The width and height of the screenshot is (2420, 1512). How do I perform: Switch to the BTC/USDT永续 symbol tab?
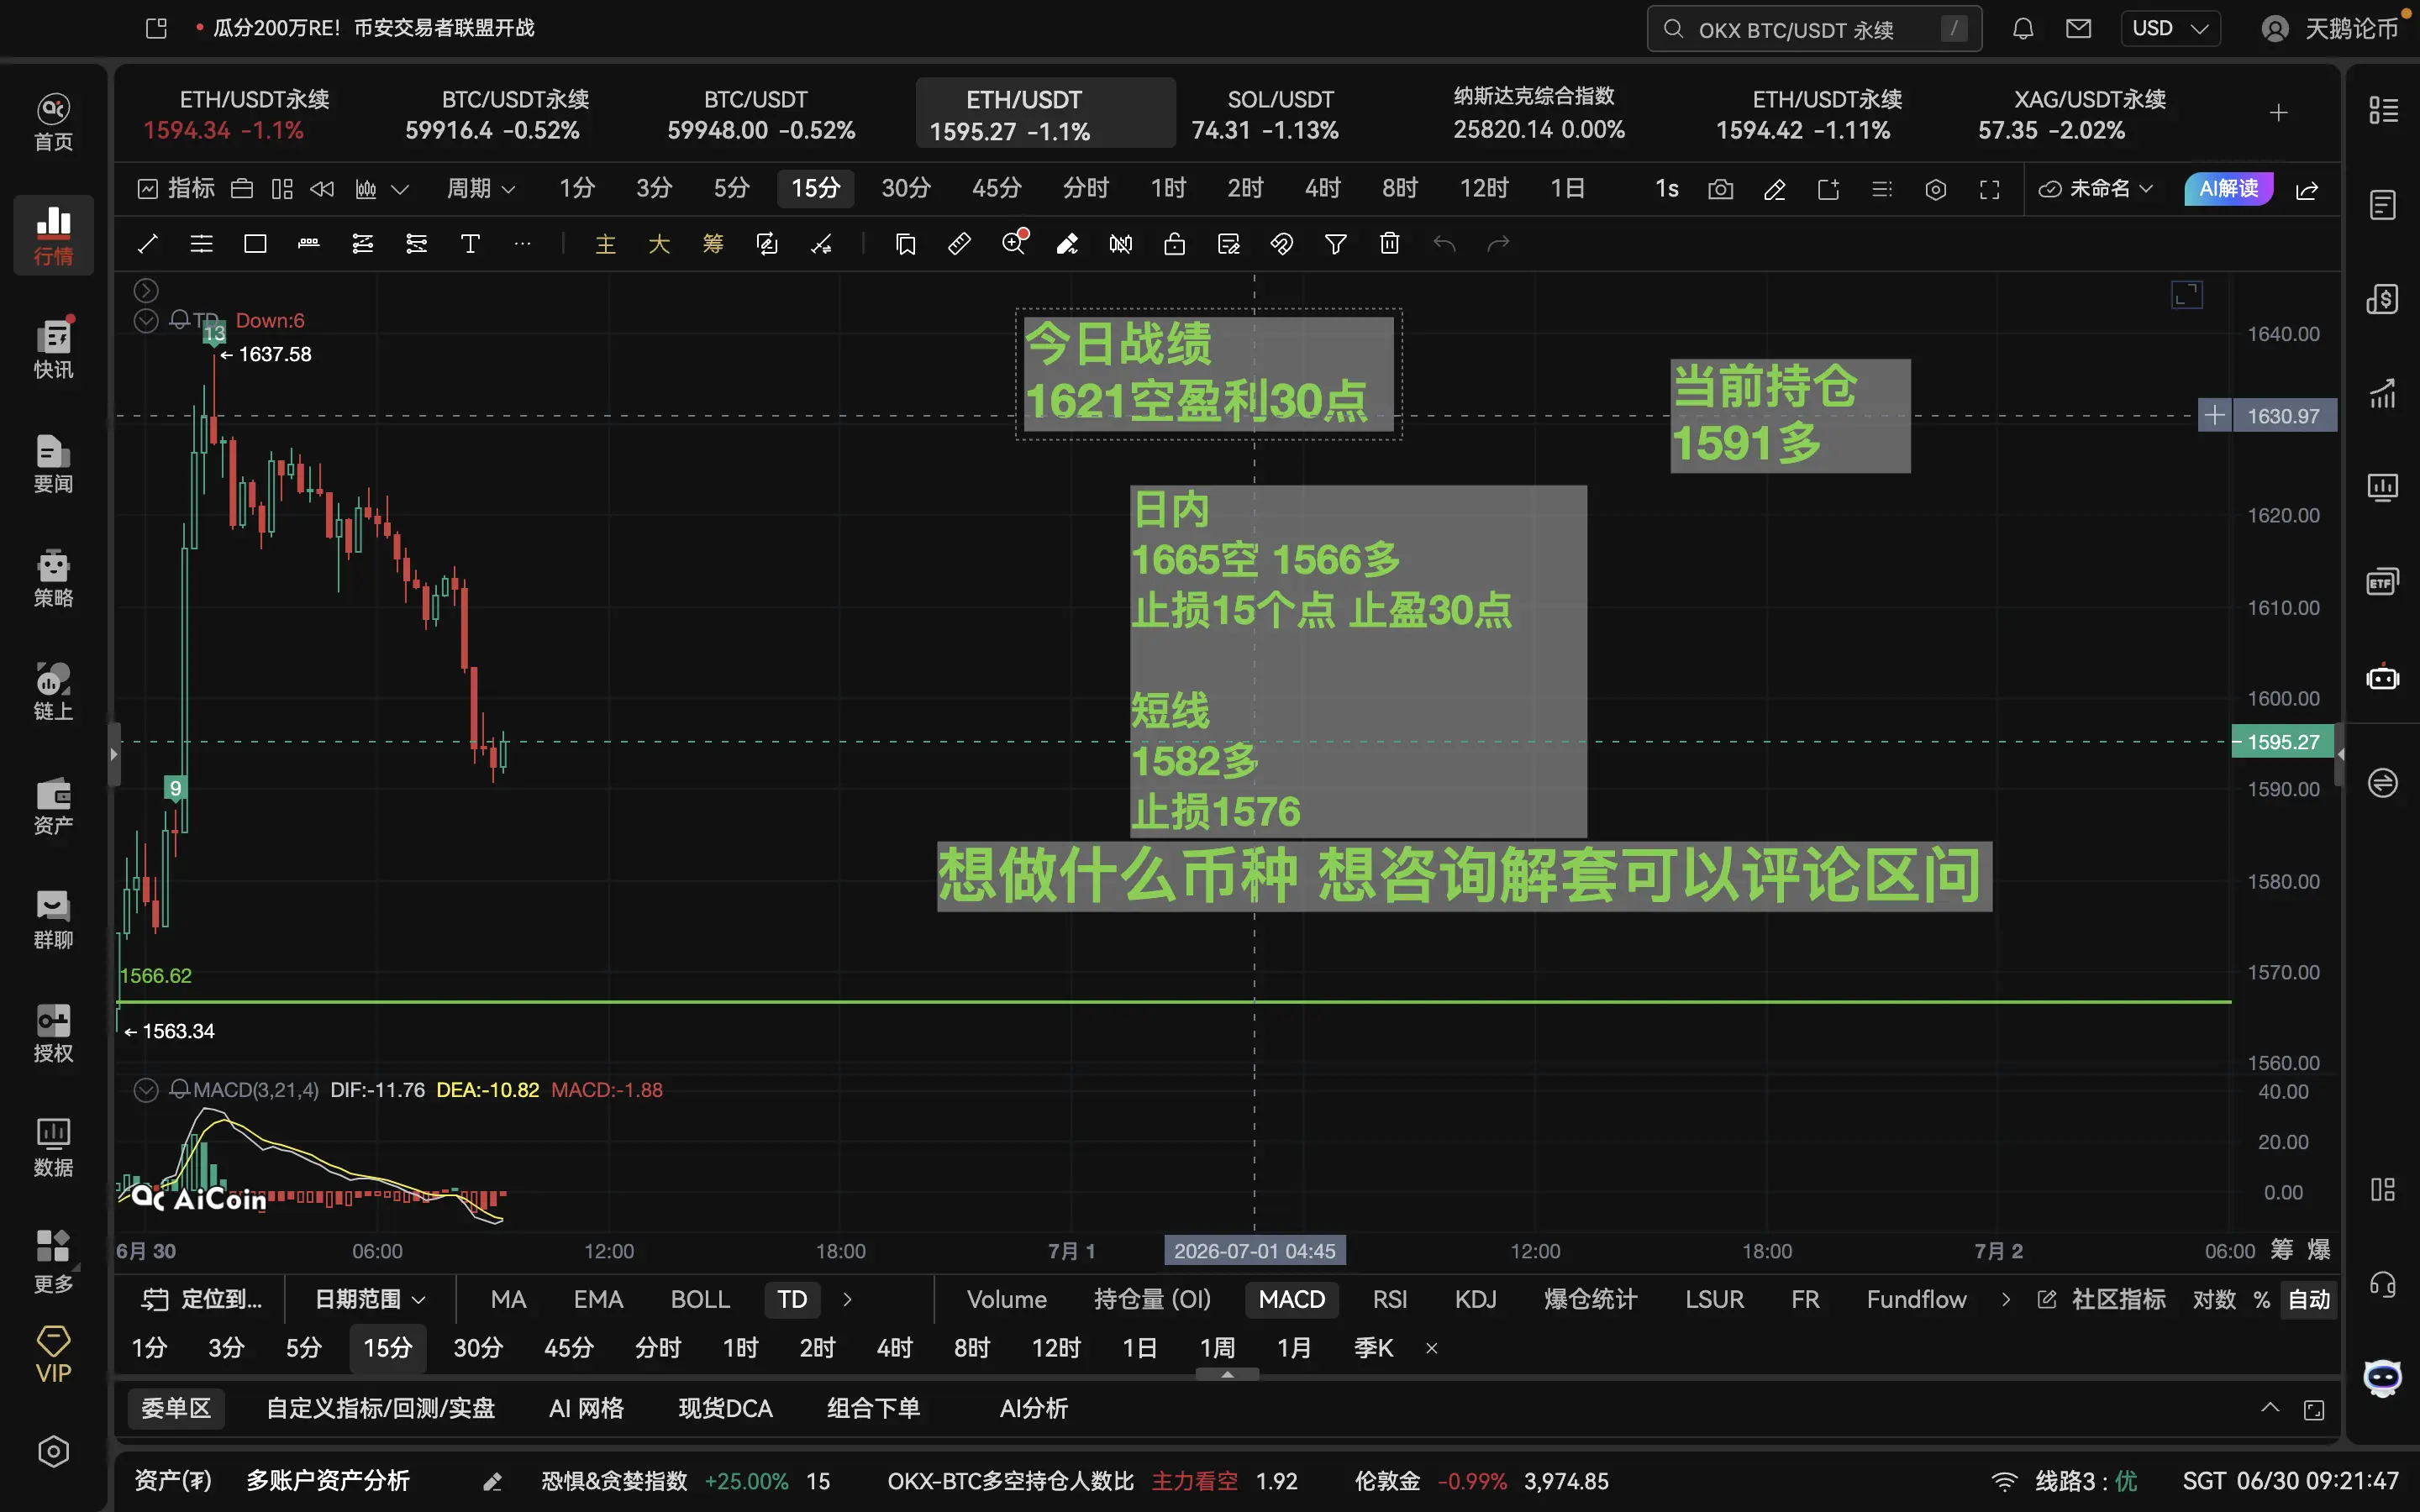tap(516, 114)
